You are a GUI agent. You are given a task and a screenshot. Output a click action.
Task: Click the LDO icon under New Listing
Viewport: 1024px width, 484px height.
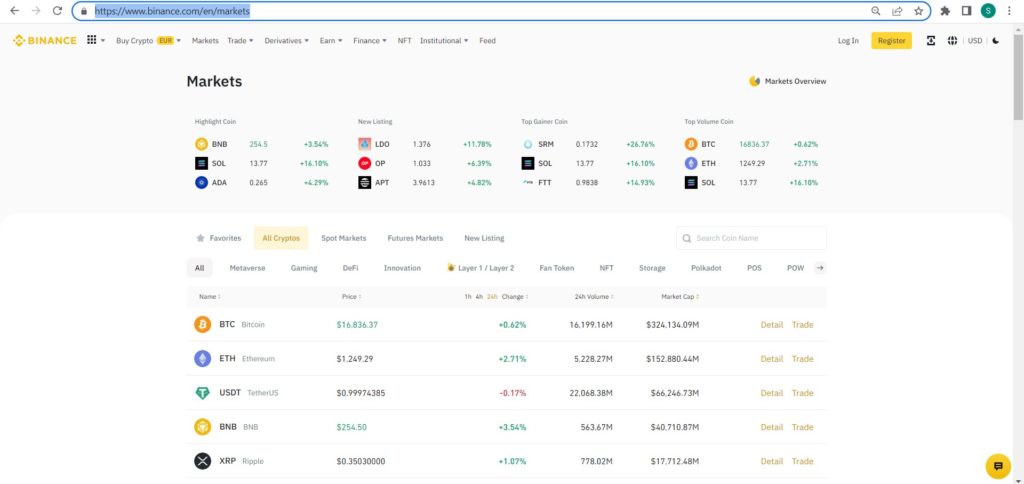pyautogui.click(x=364, y=144)
